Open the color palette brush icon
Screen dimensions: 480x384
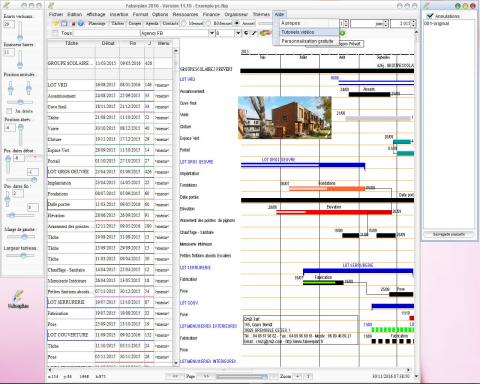coord(265,33)
